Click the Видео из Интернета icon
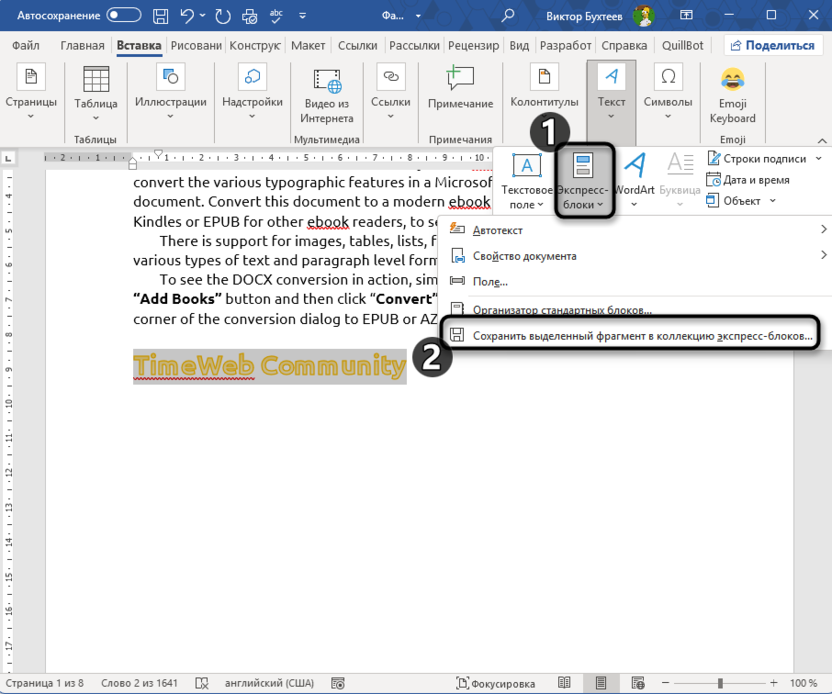Image resolution: width=832 pixels, height=694 pixels. coord(327,93)
